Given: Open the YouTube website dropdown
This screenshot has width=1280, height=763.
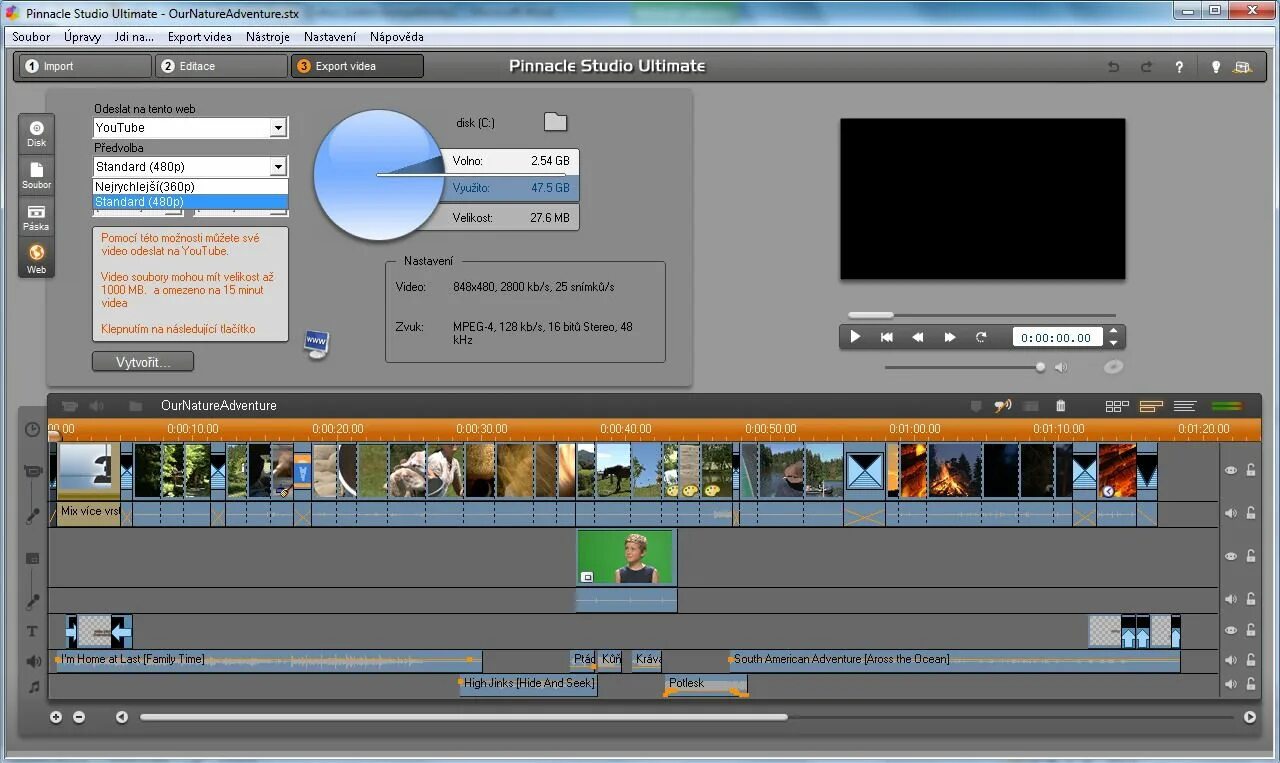Looking at the screenshot, I should (x=278, y=128).
